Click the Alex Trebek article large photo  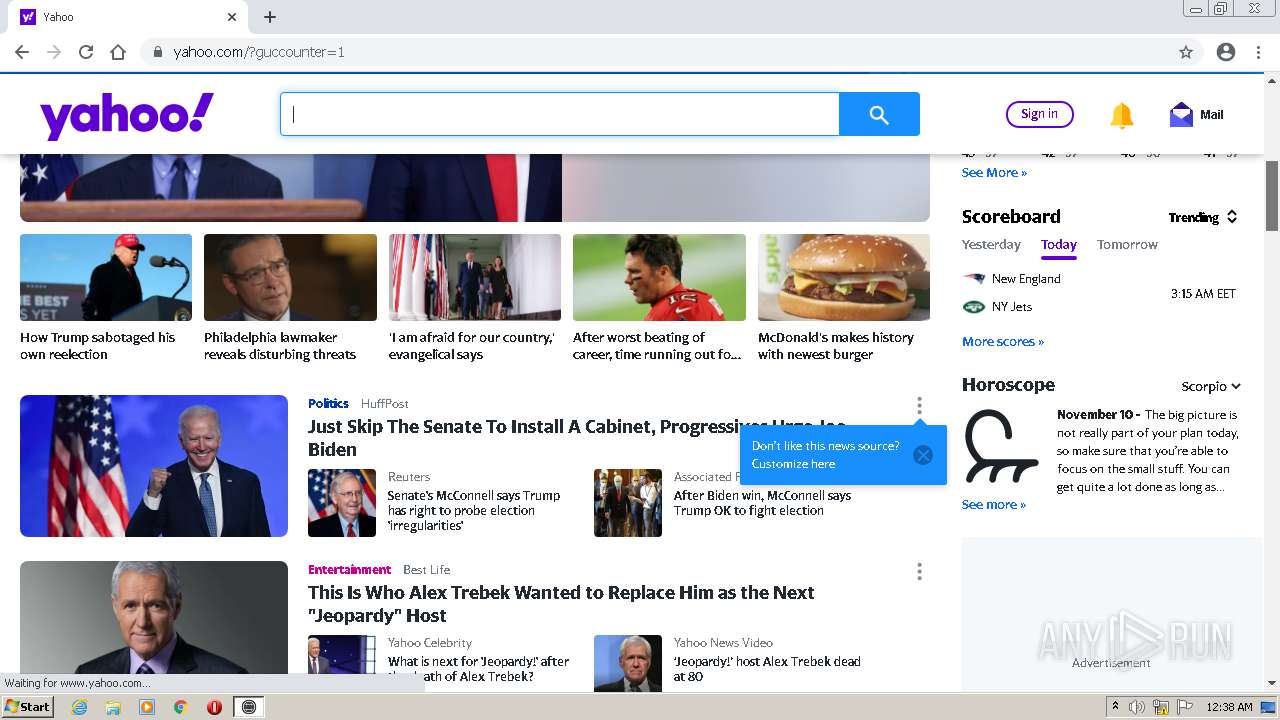pyautogui.click(x=154, y=617)
